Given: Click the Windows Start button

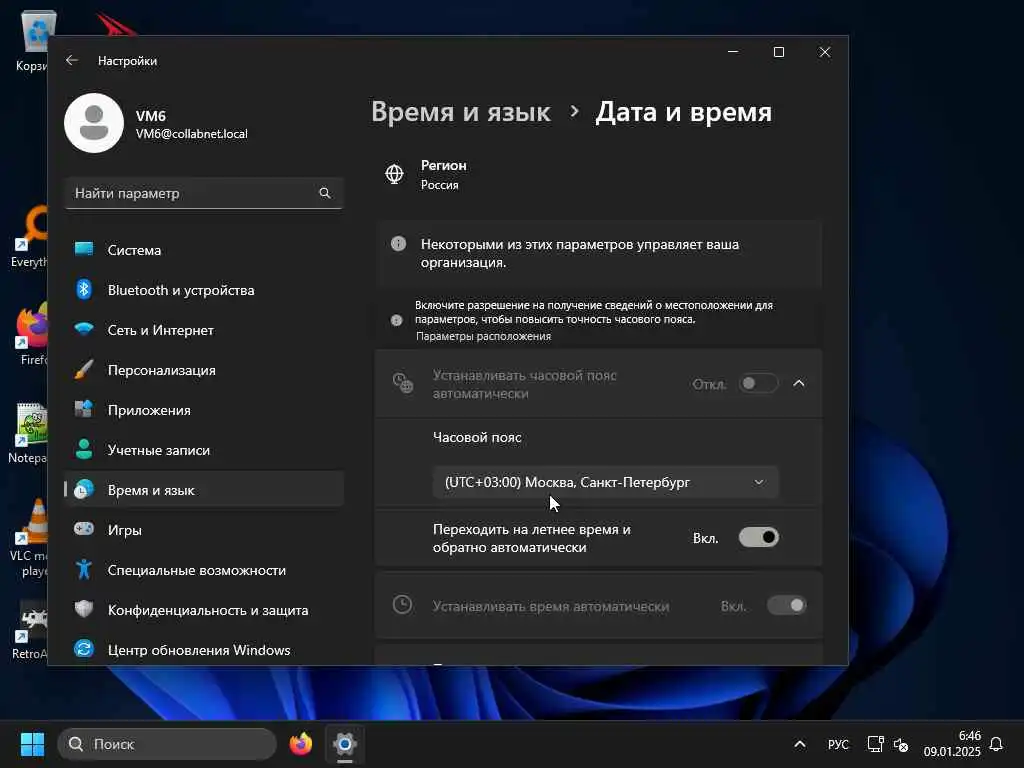Looking at the screenshot, I should tap(32, 744).
